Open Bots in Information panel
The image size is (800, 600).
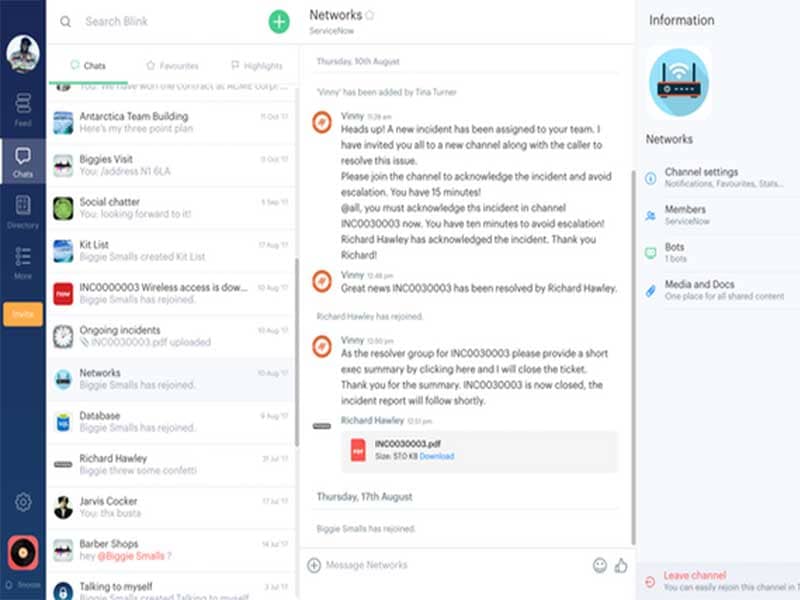pos(720,253)
